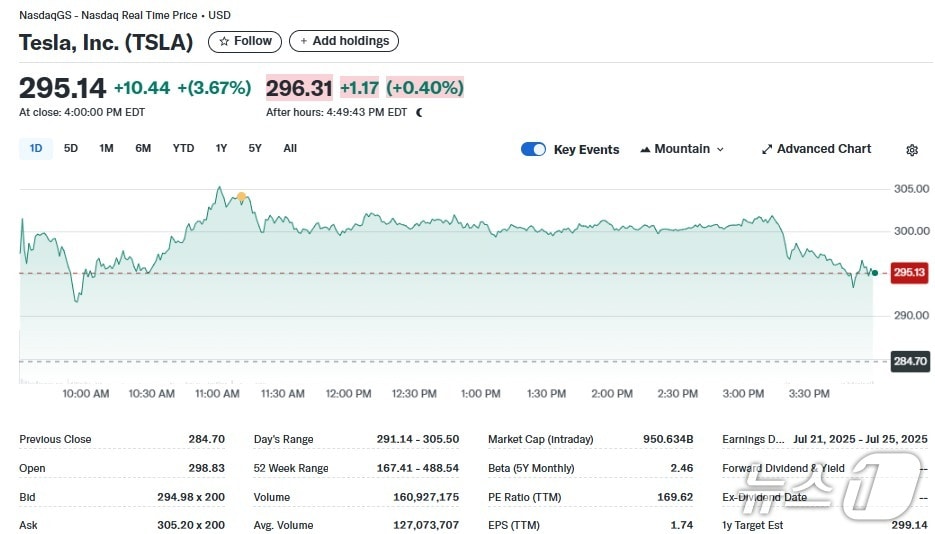Image resolution: width=935 pixels, height=534 pixels.
Task: Switch chart to 6M range
Action: pos(143,148)
